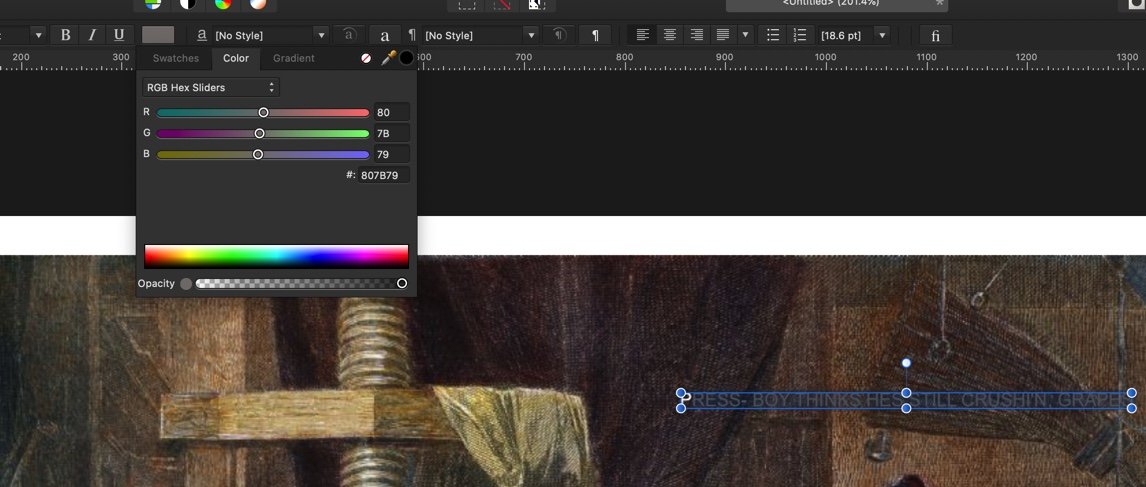Click the black picked-color circle
The width and height of the screenshot is (1146, 487).
(406, 58)
